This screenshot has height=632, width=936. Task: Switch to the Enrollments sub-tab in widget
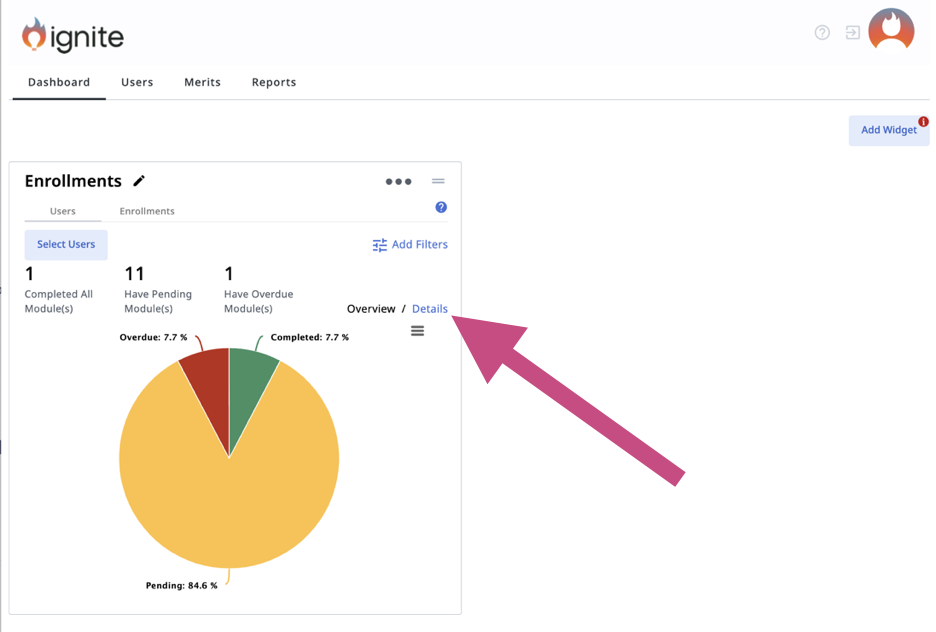(x=147, y=211)
